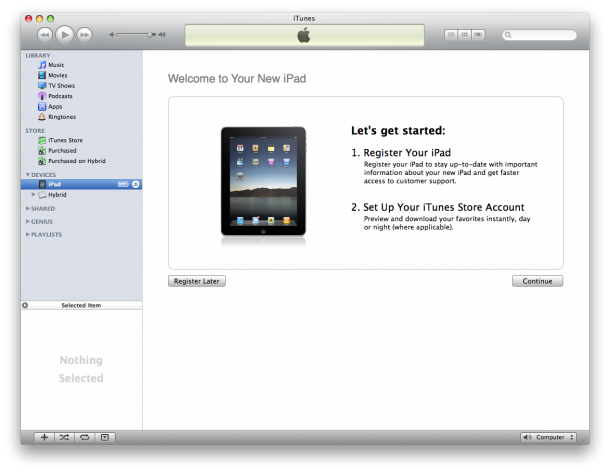Click the Apple logo status display
Viewport: 610px width, 473px height.
click(305, 35)
